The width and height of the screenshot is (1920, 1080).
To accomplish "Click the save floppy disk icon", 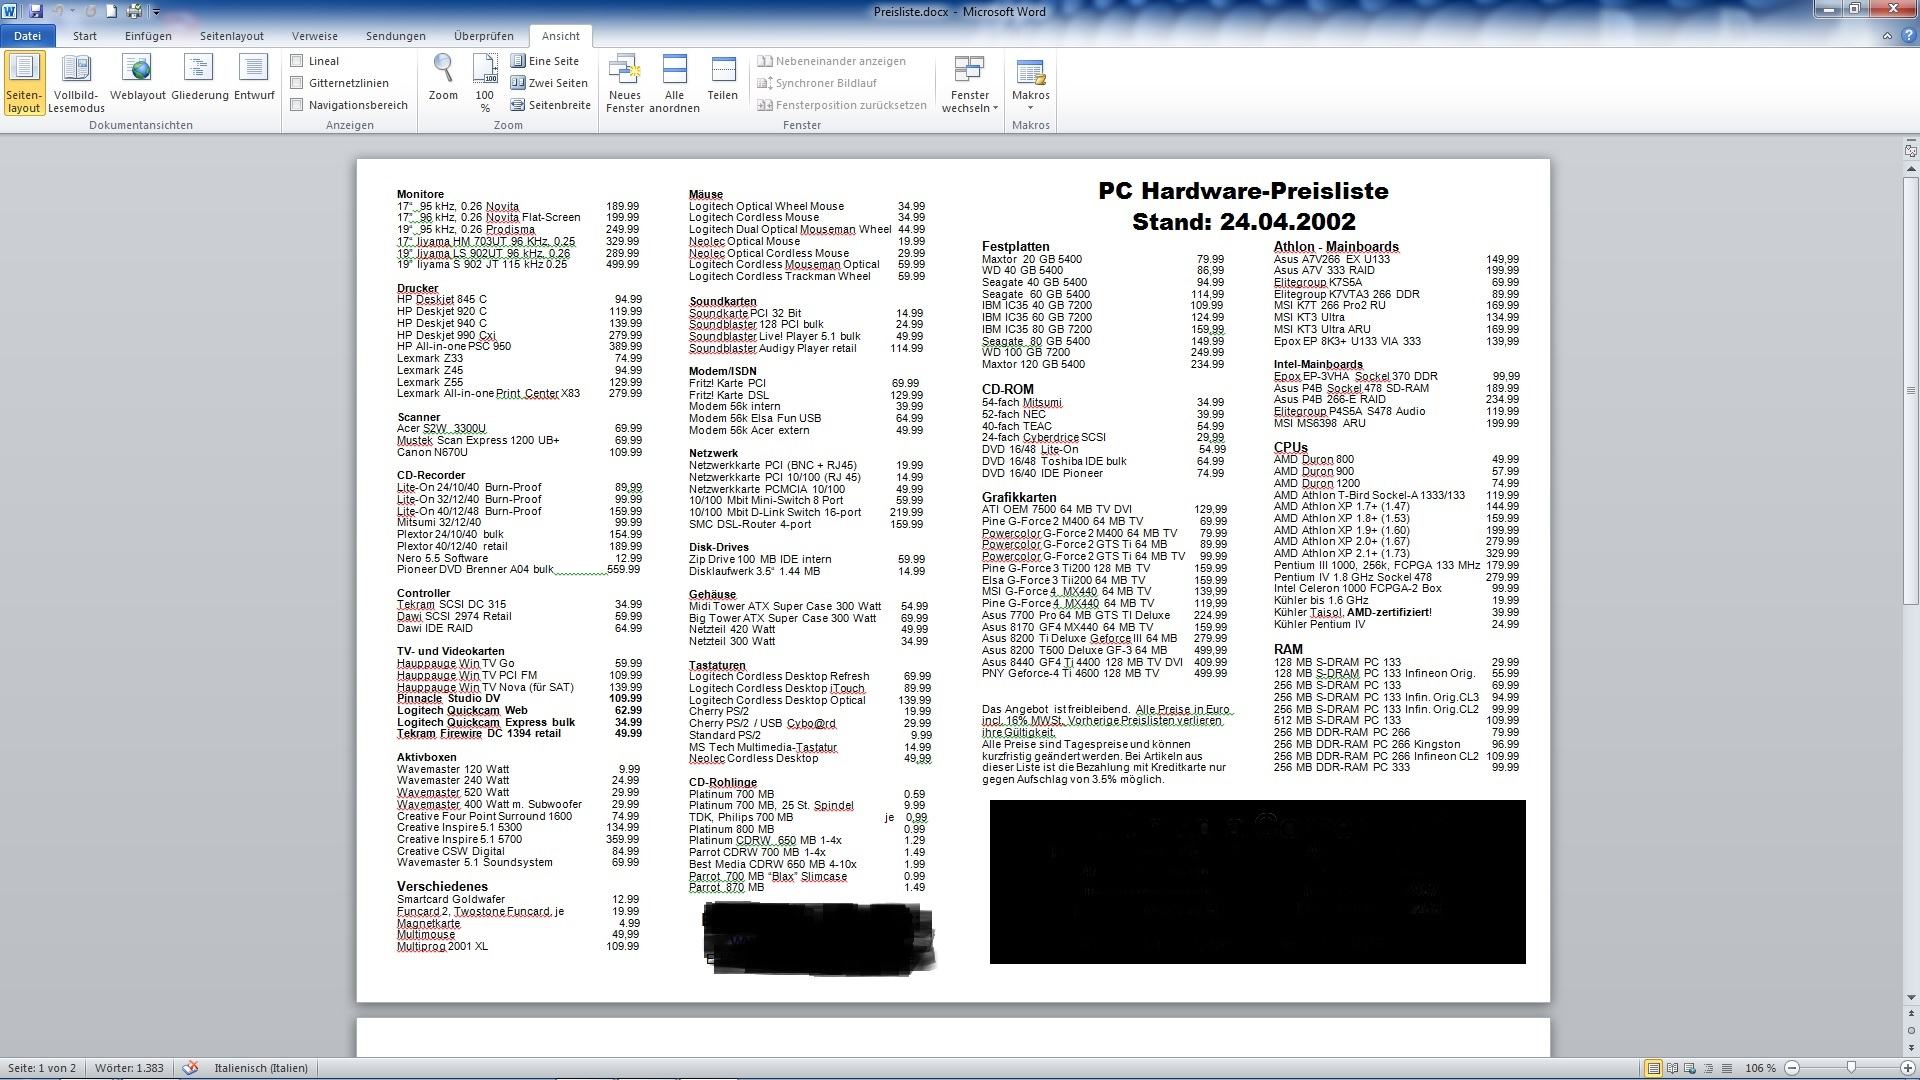I will pos(36,11).
